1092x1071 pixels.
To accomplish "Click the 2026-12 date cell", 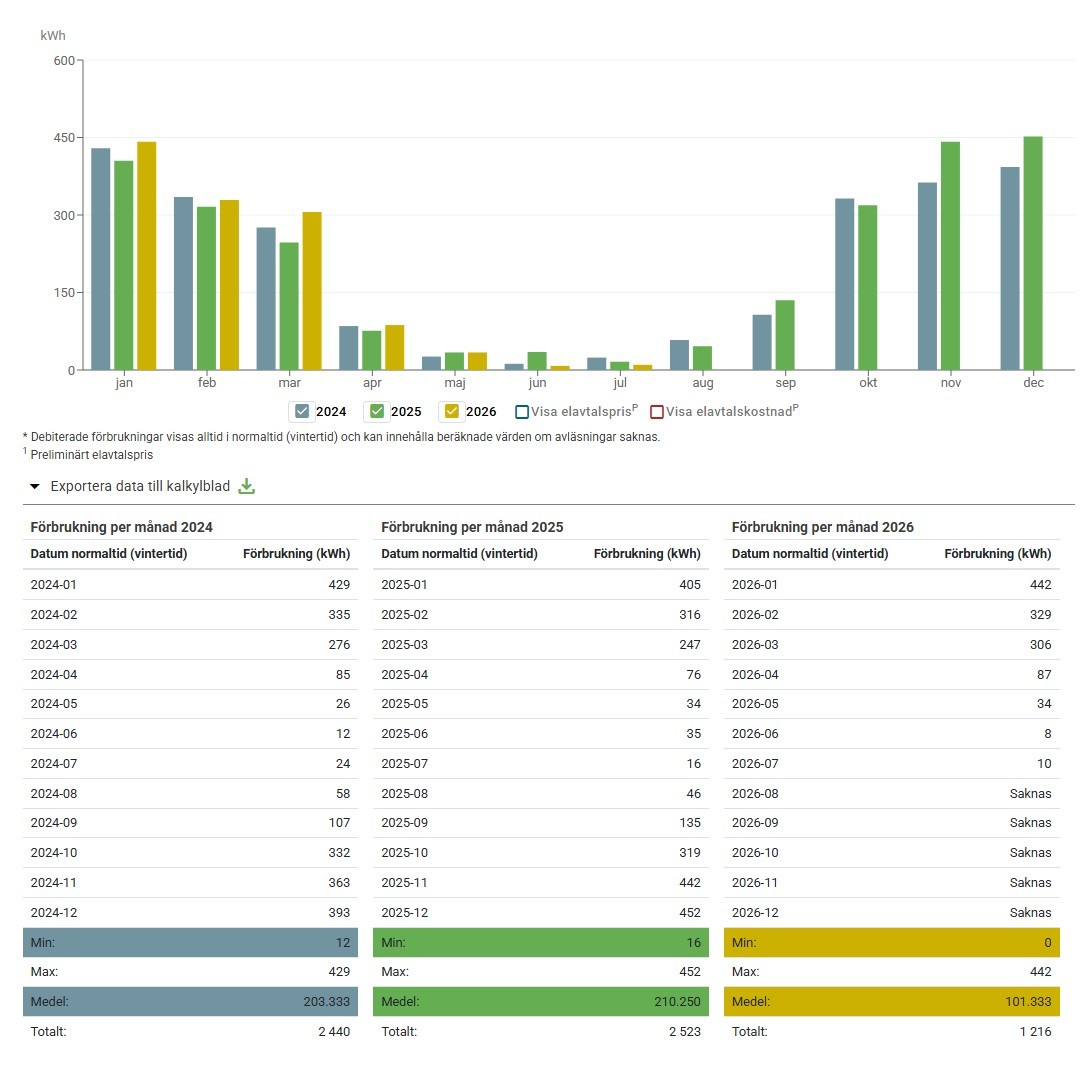I will pyautogui.click(x=755, y=913).
